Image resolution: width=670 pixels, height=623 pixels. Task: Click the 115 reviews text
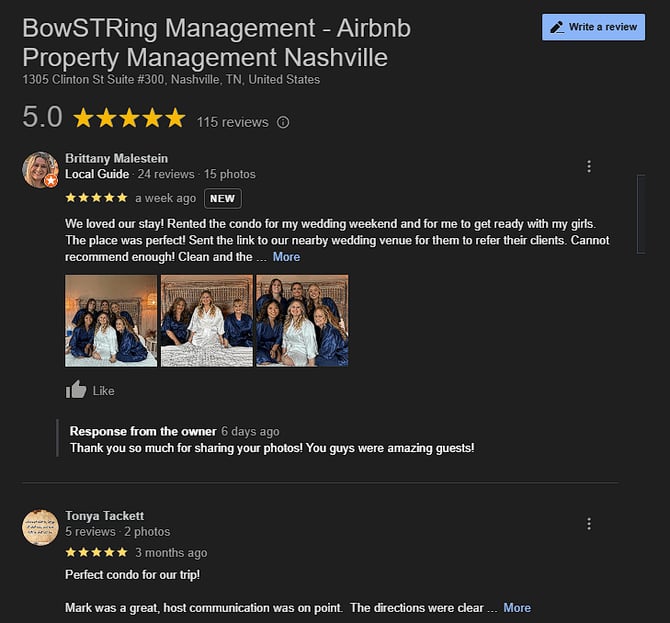tap(232, 122)
